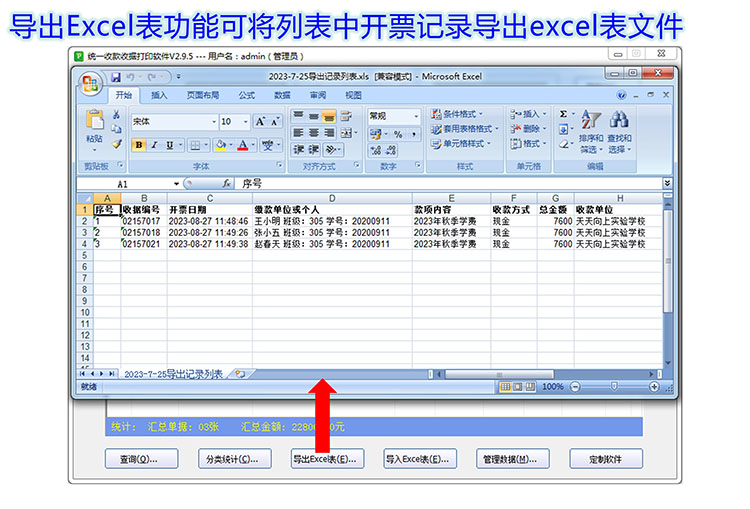The image size is (750, 509).
Task: Click the Save icon in quick access toolbar
Action: 116,76
